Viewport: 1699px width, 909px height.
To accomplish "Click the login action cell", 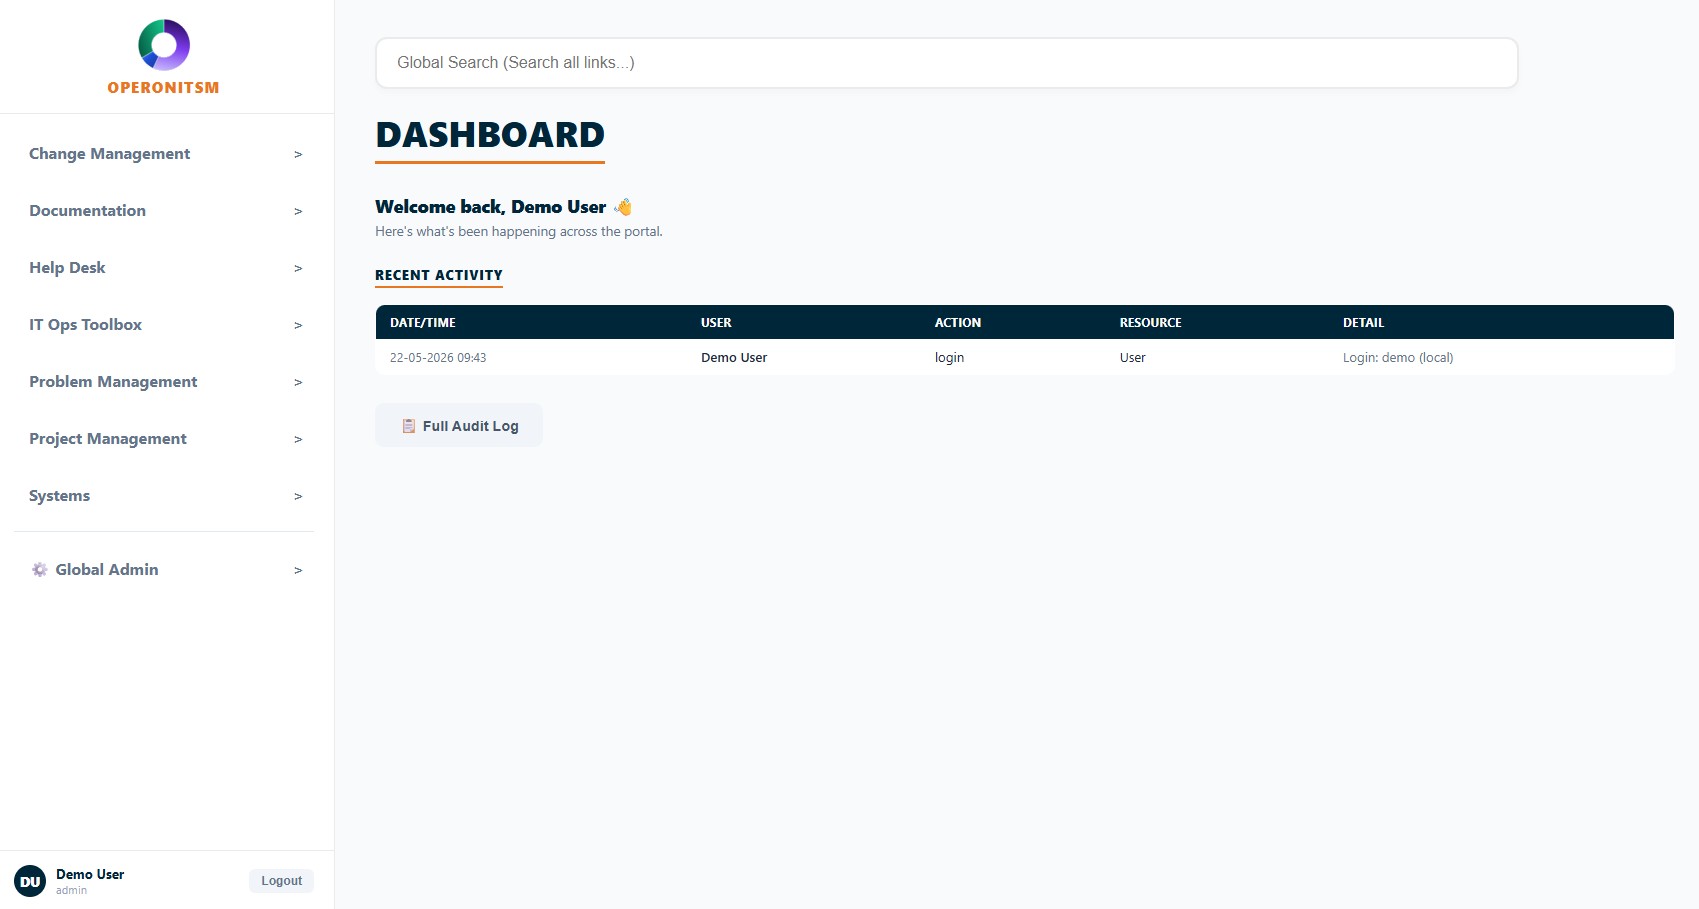I will [949, 358].
